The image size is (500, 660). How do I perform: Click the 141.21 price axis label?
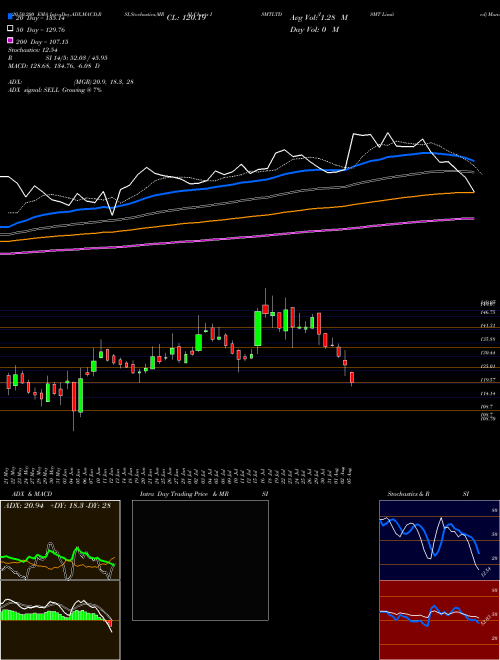[x=488, y=325]
